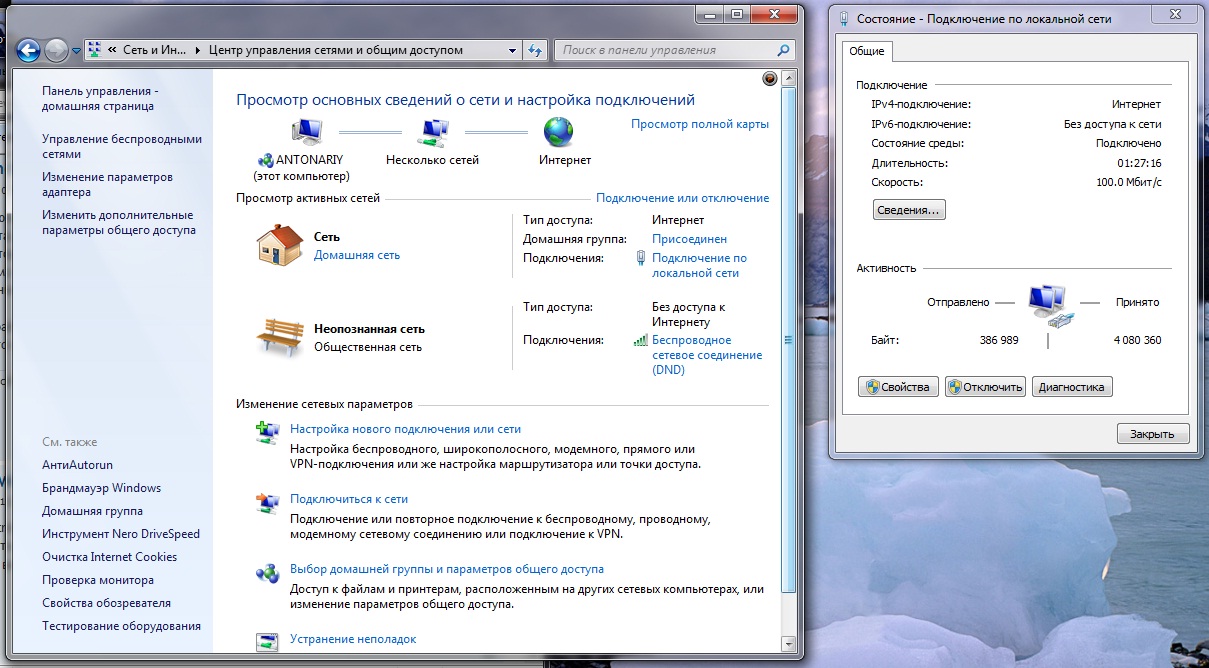Click the search magnifier icon

point(785,50)
